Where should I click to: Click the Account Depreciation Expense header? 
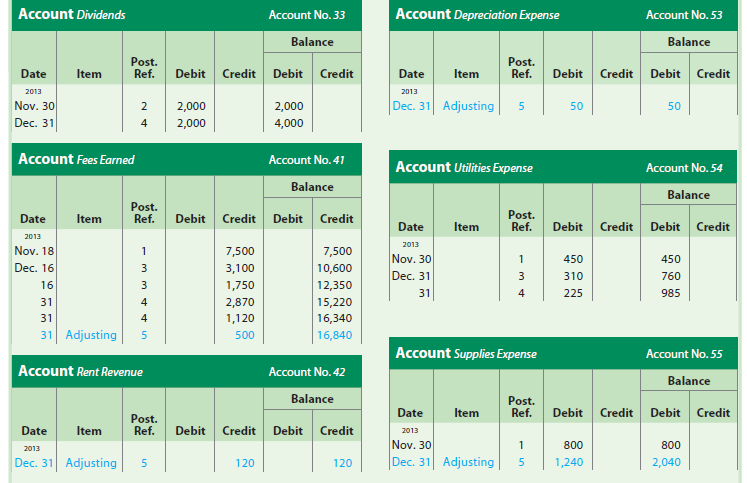coord(478,15)
